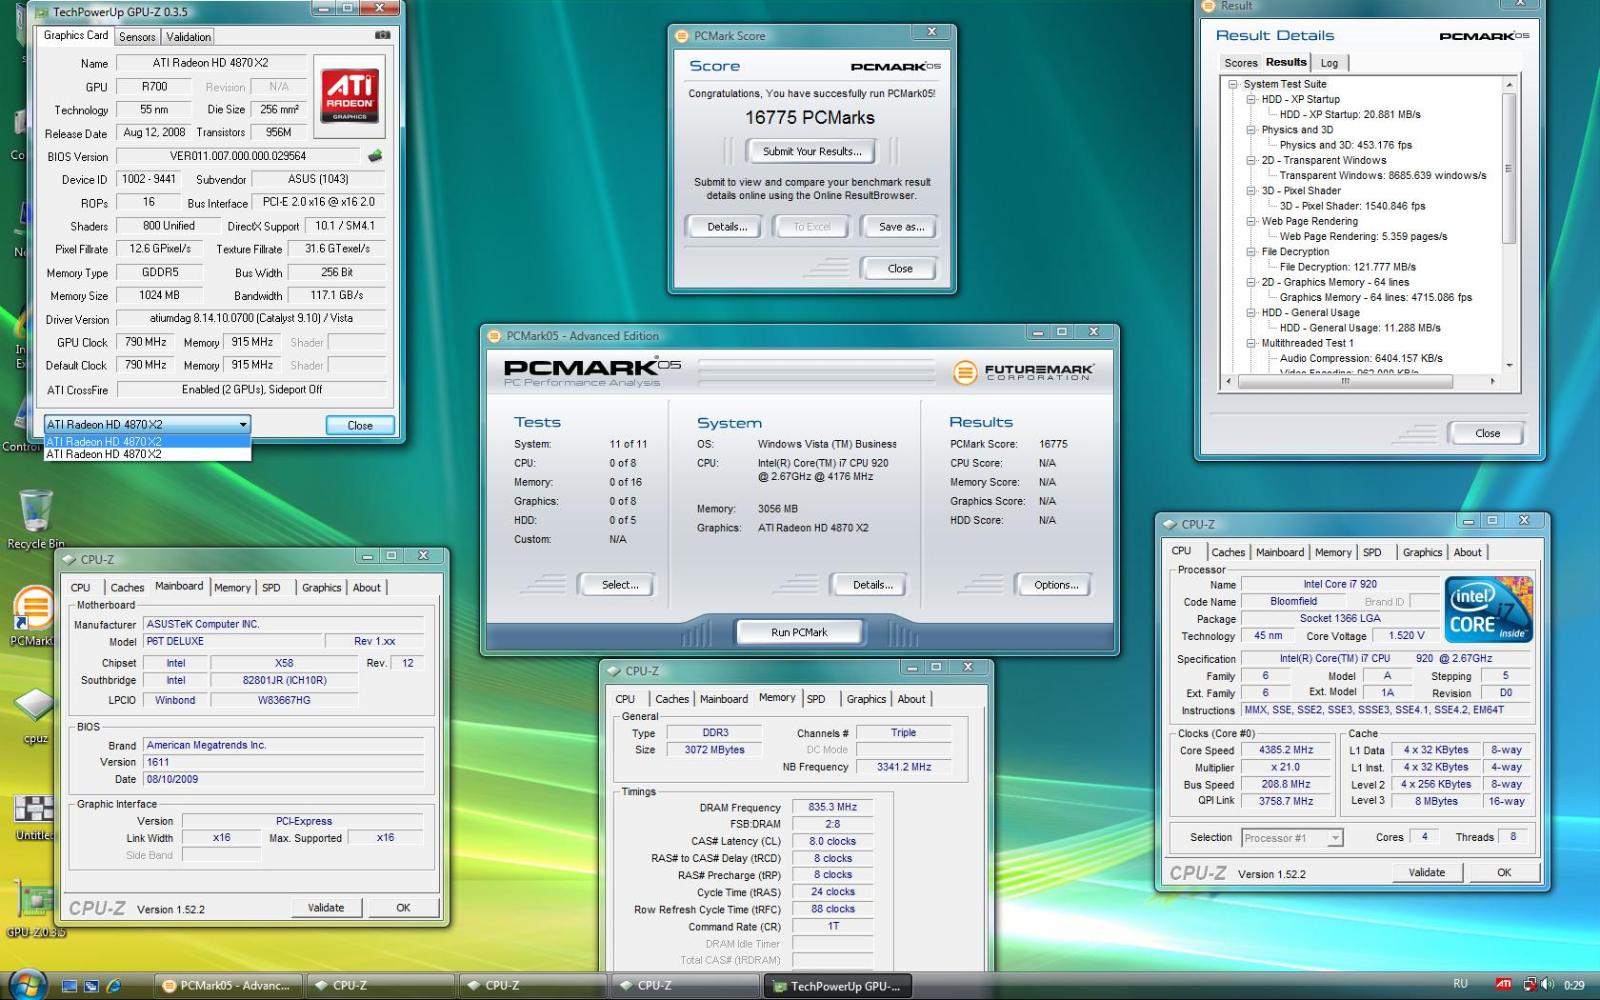The height and width of the screenshot is (1000, 1600).
Task: Open the Windows Start orb
Action: (27, 985)
